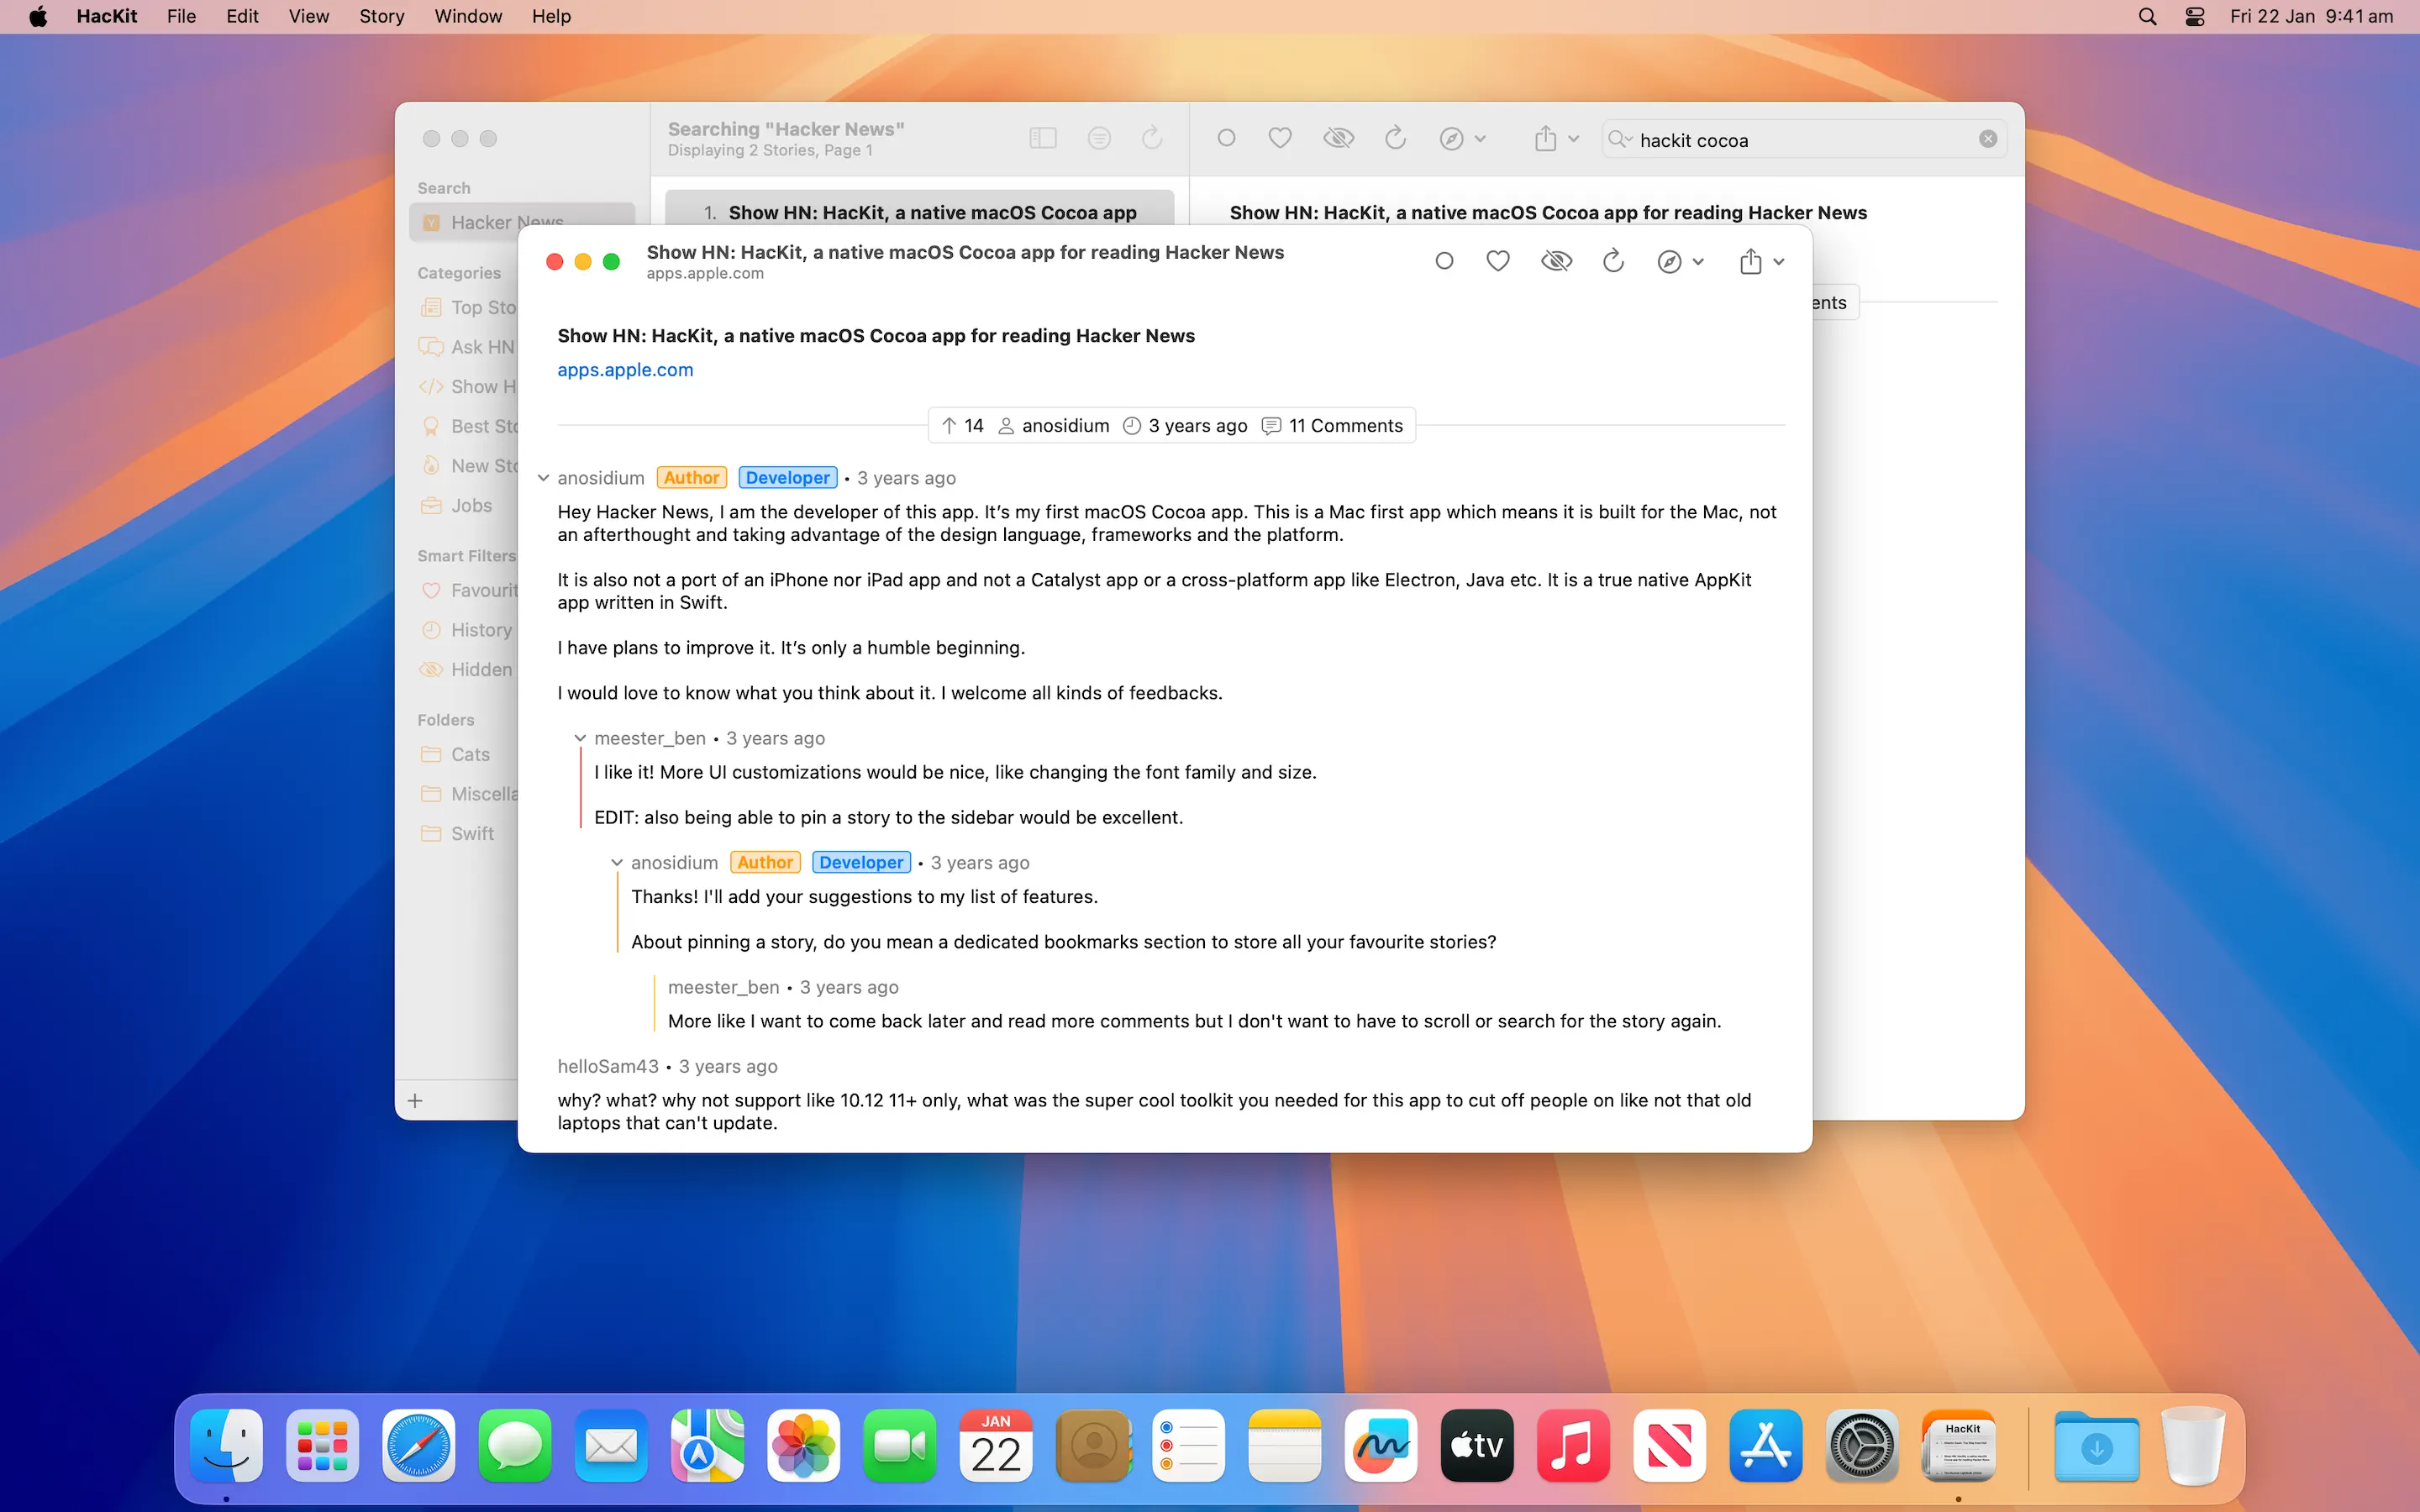Open the apps.apple.com link
Viewport: 2420px width, 1512px height.
coord(625,370)
